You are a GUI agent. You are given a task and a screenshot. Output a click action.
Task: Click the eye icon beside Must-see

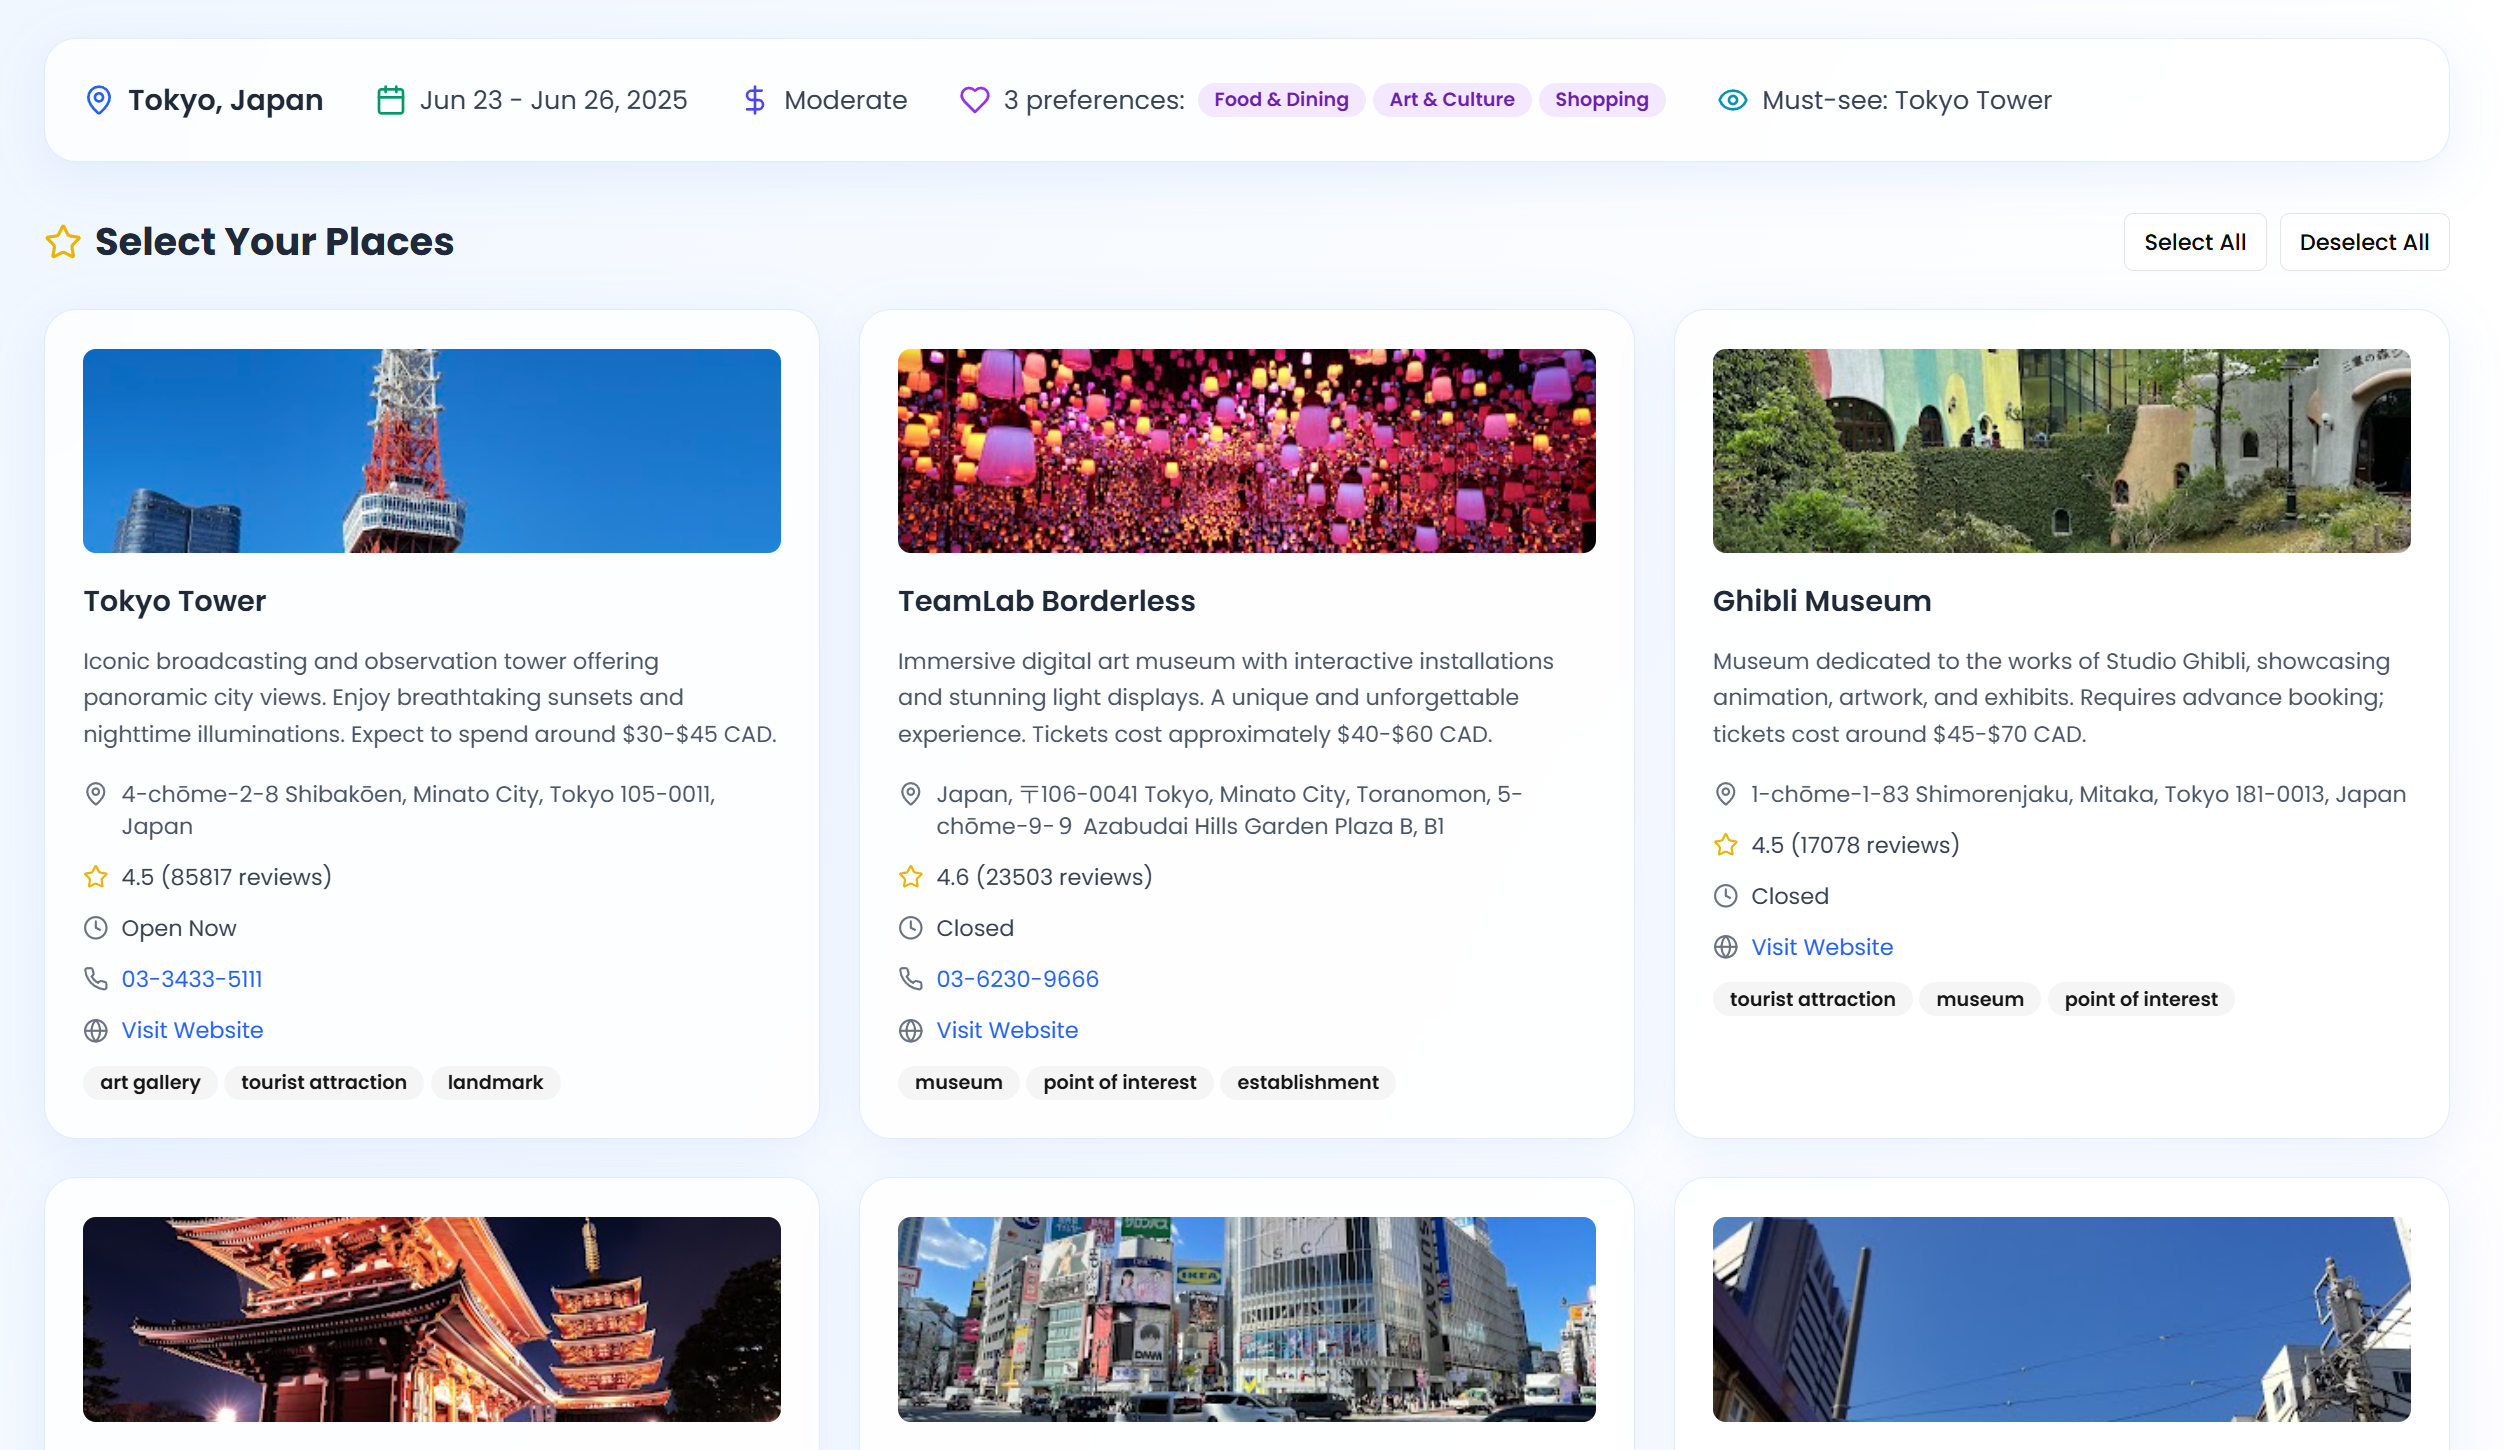[x=1732, y=100]
